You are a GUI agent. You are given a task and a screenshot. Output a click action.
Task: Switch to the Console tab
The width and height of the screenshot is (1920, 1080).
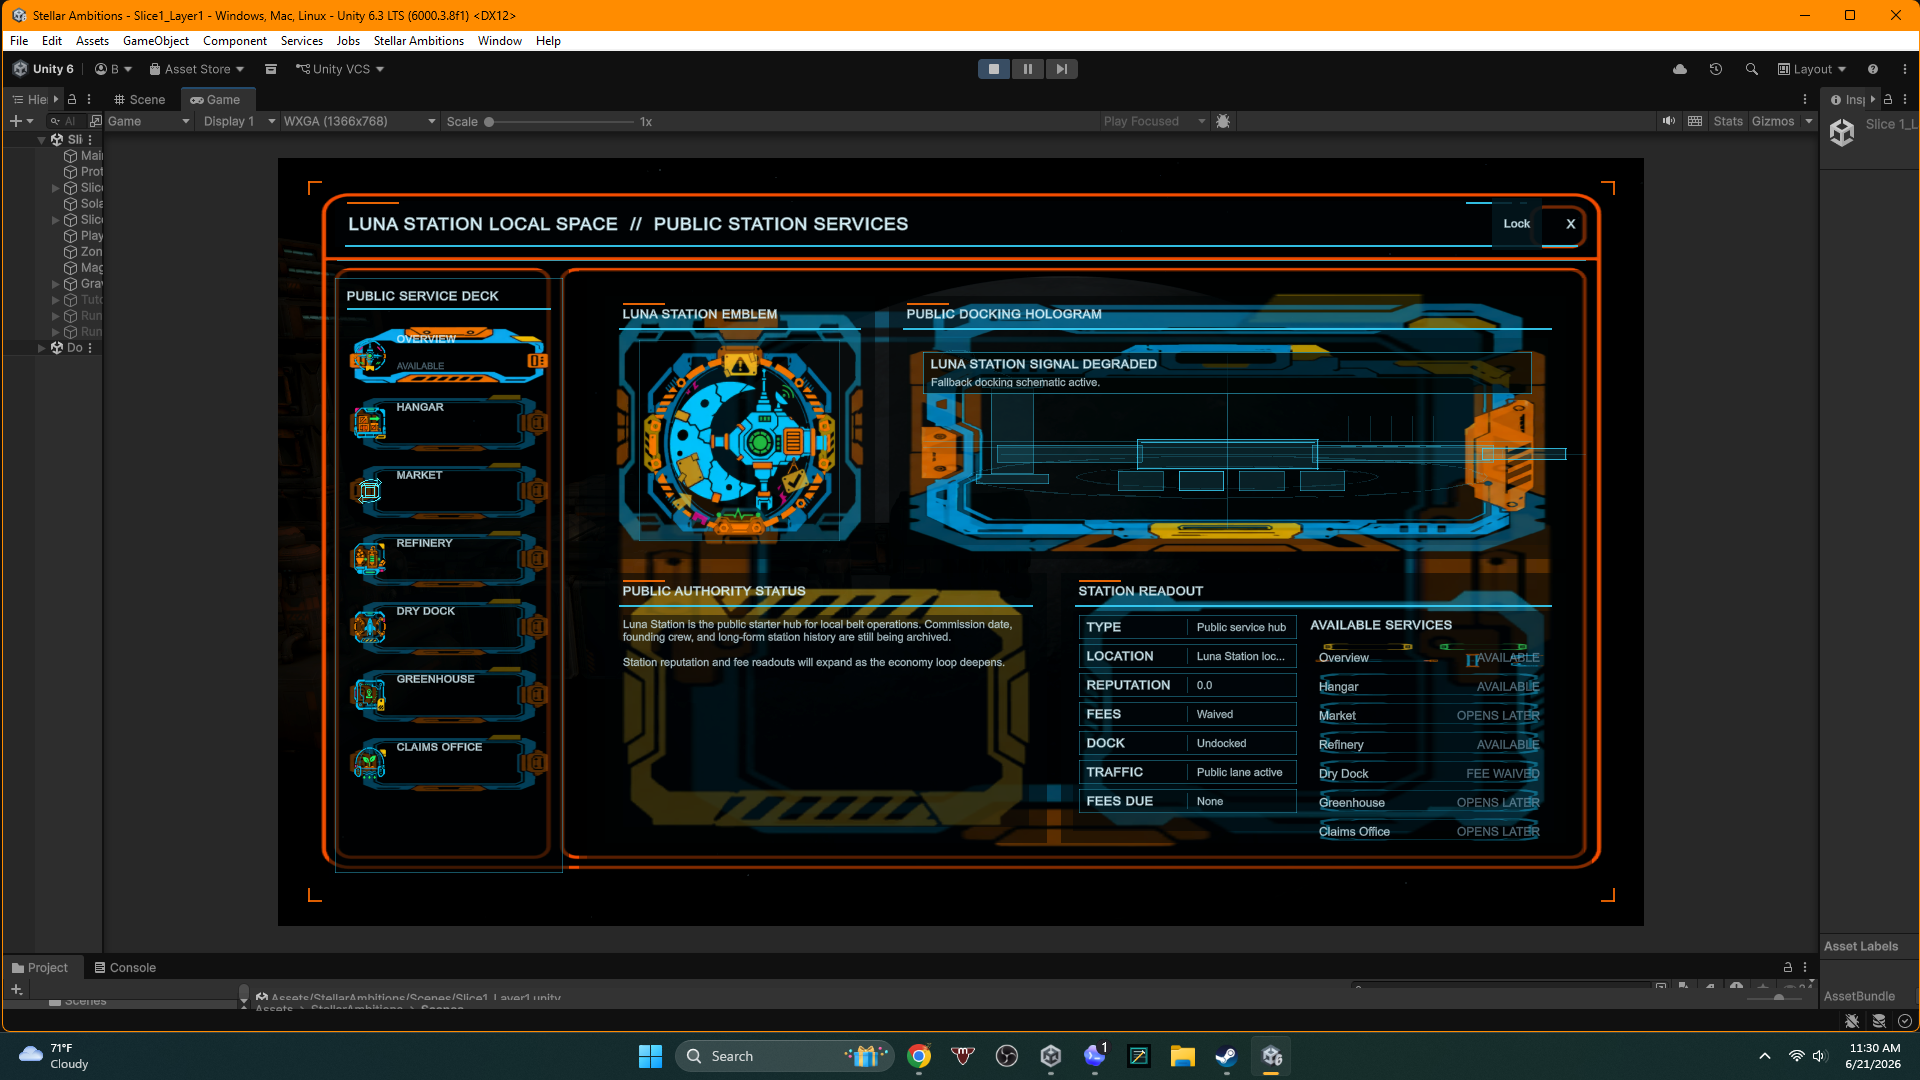tap(125, 967)
